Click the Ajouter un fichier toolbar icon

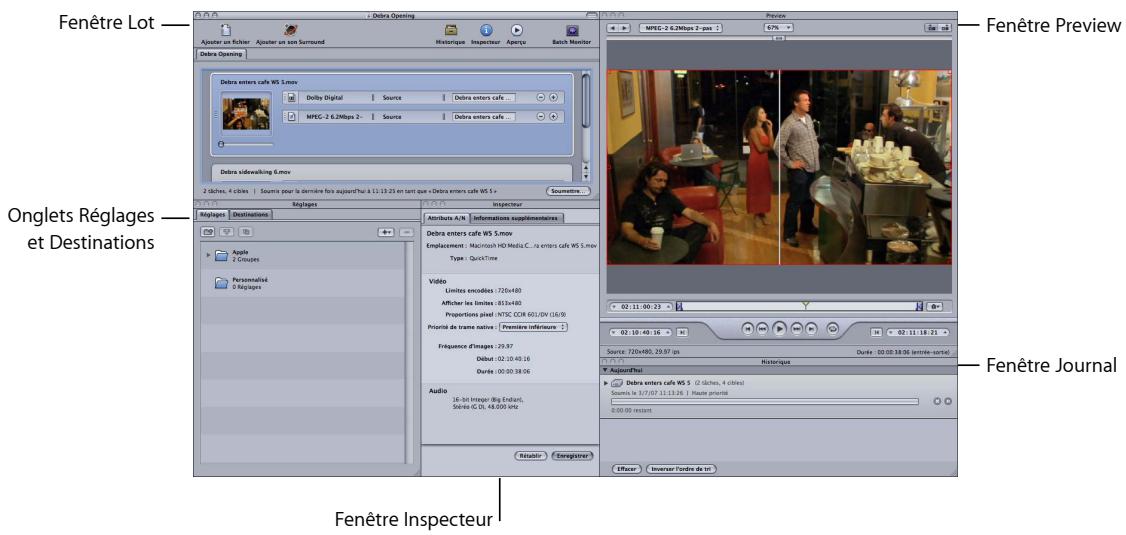[225, 30]
